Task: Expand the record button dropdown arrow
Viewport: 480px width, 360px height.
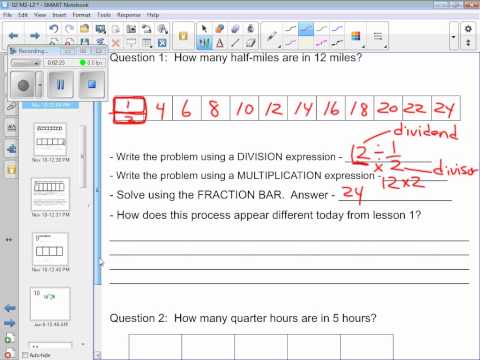Action: click(40, 85)
